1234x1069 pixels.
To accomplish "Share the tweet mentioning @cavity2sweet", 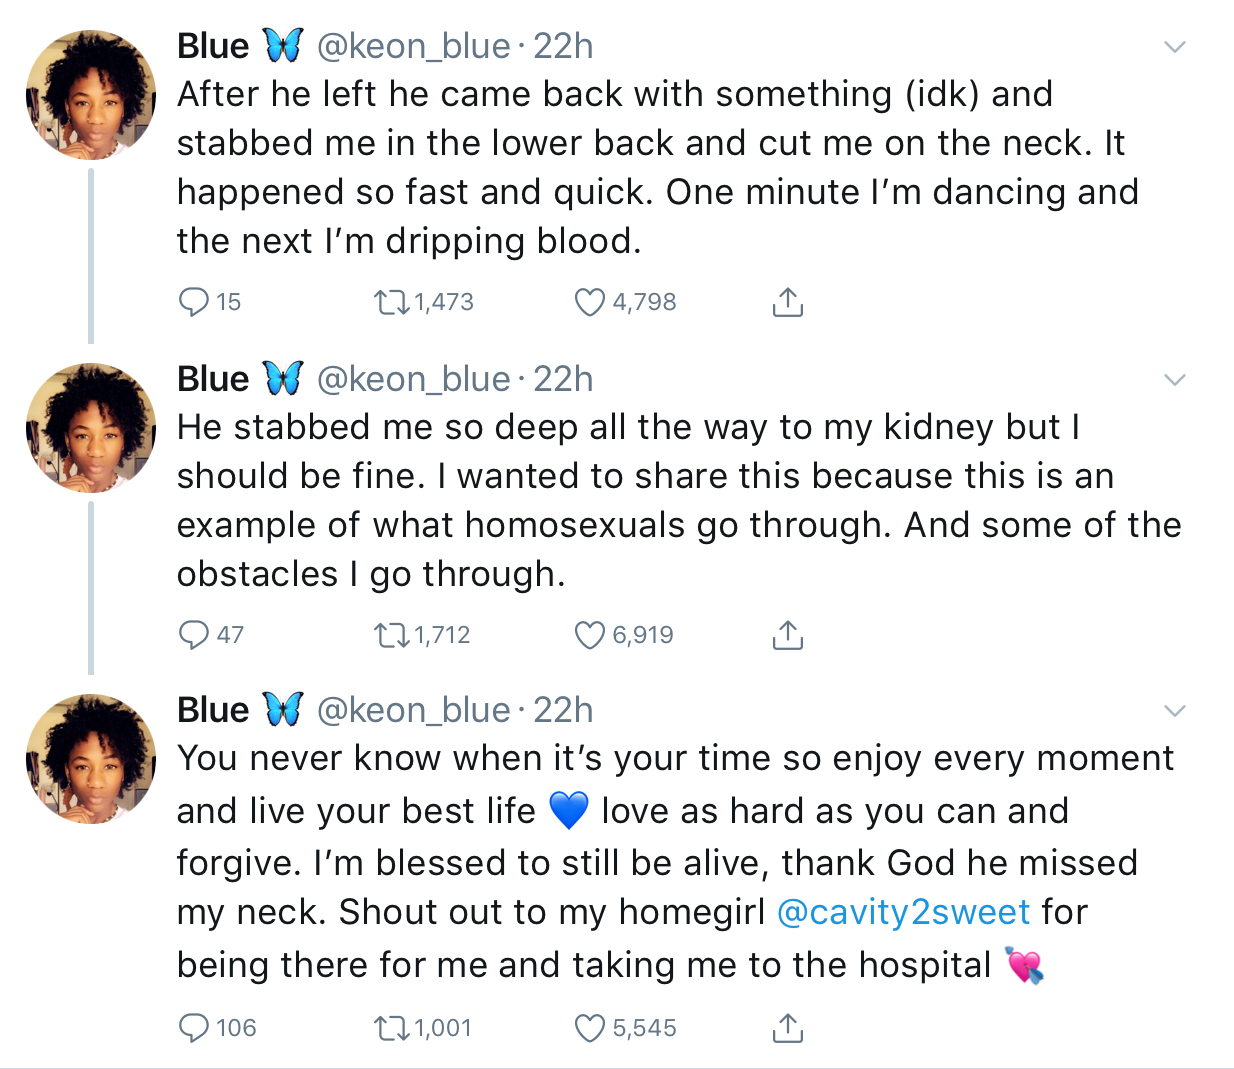I will (x=788, y=1028).
